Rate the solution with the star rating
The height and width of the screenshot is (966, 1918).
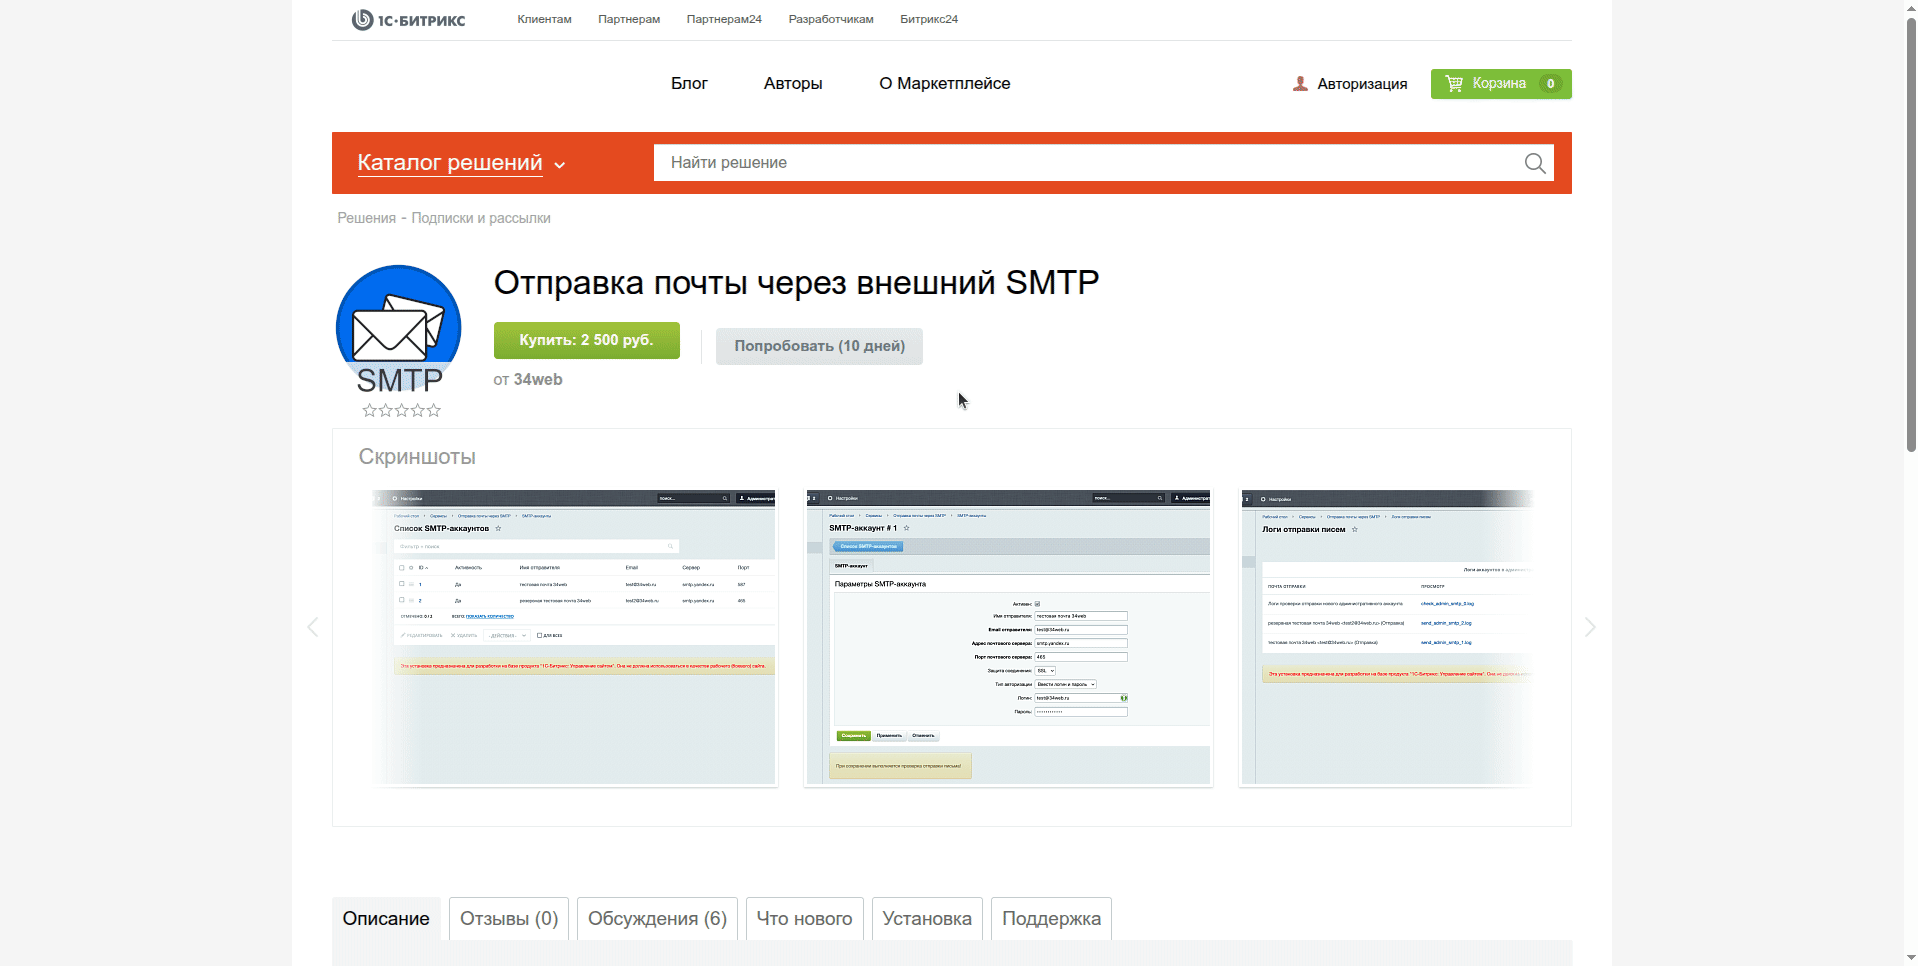[x=401, y=410]
